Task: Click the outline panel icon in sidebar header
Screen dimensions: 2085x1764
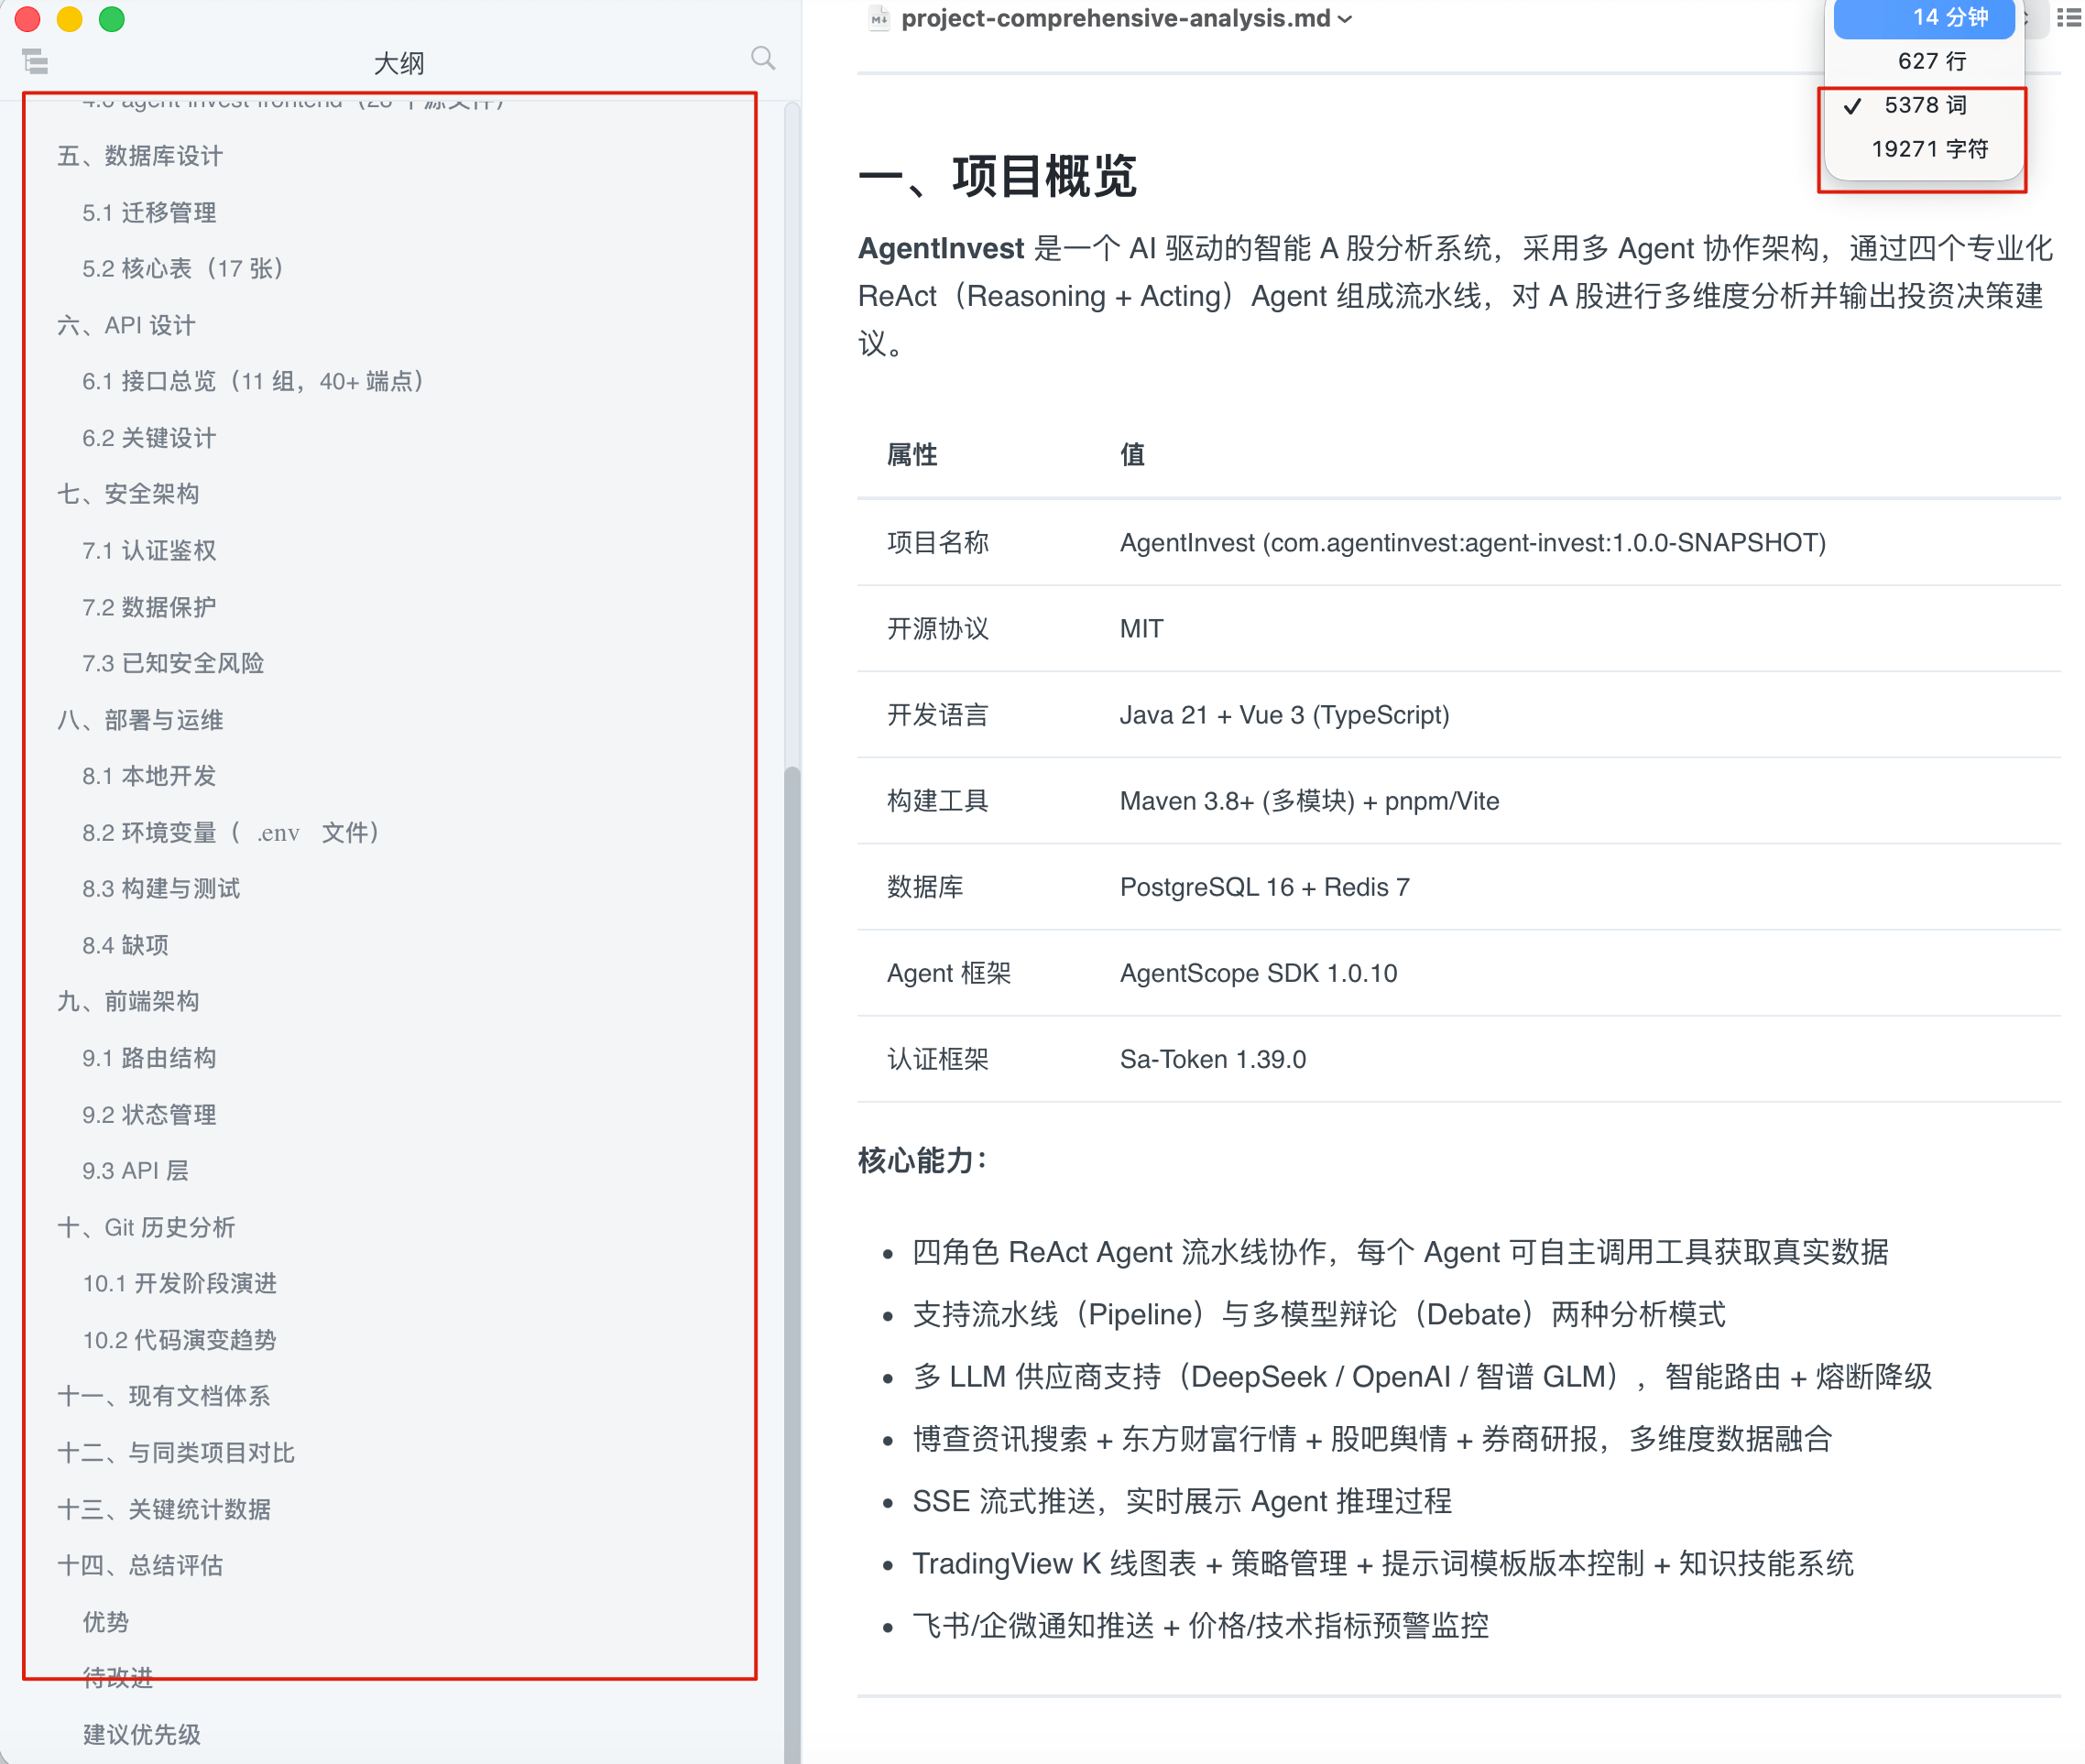Action: 36,62
